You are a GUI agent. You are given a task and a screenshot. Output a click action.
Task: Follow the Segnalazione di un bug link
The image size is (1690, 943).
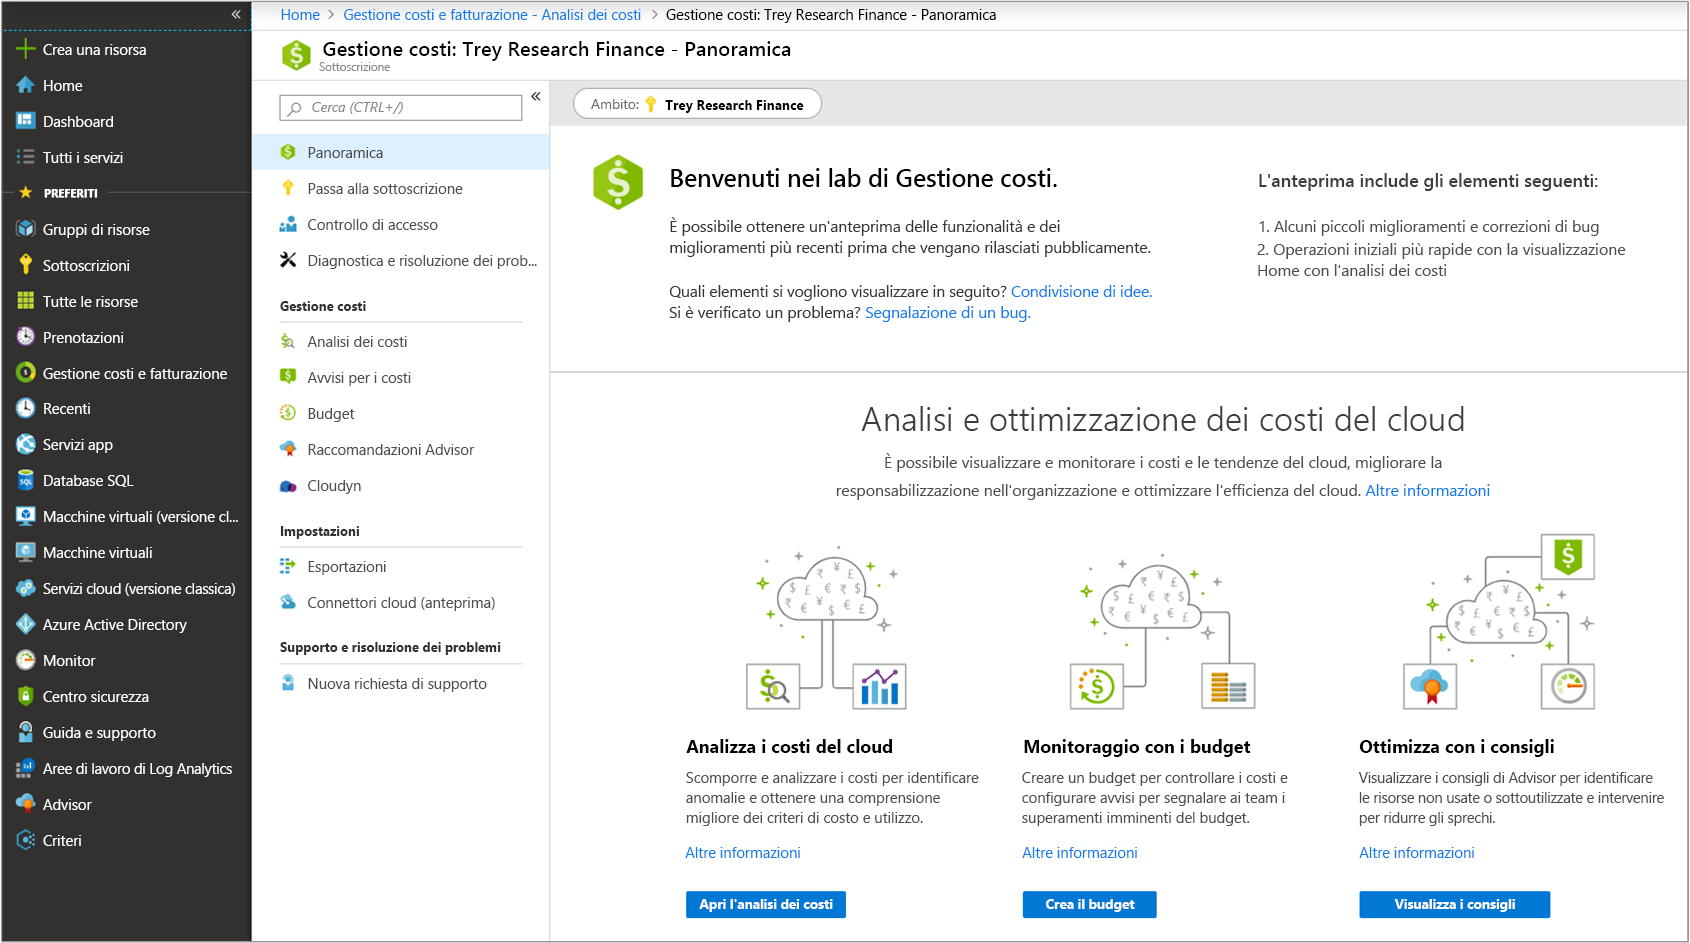(948, 312)
